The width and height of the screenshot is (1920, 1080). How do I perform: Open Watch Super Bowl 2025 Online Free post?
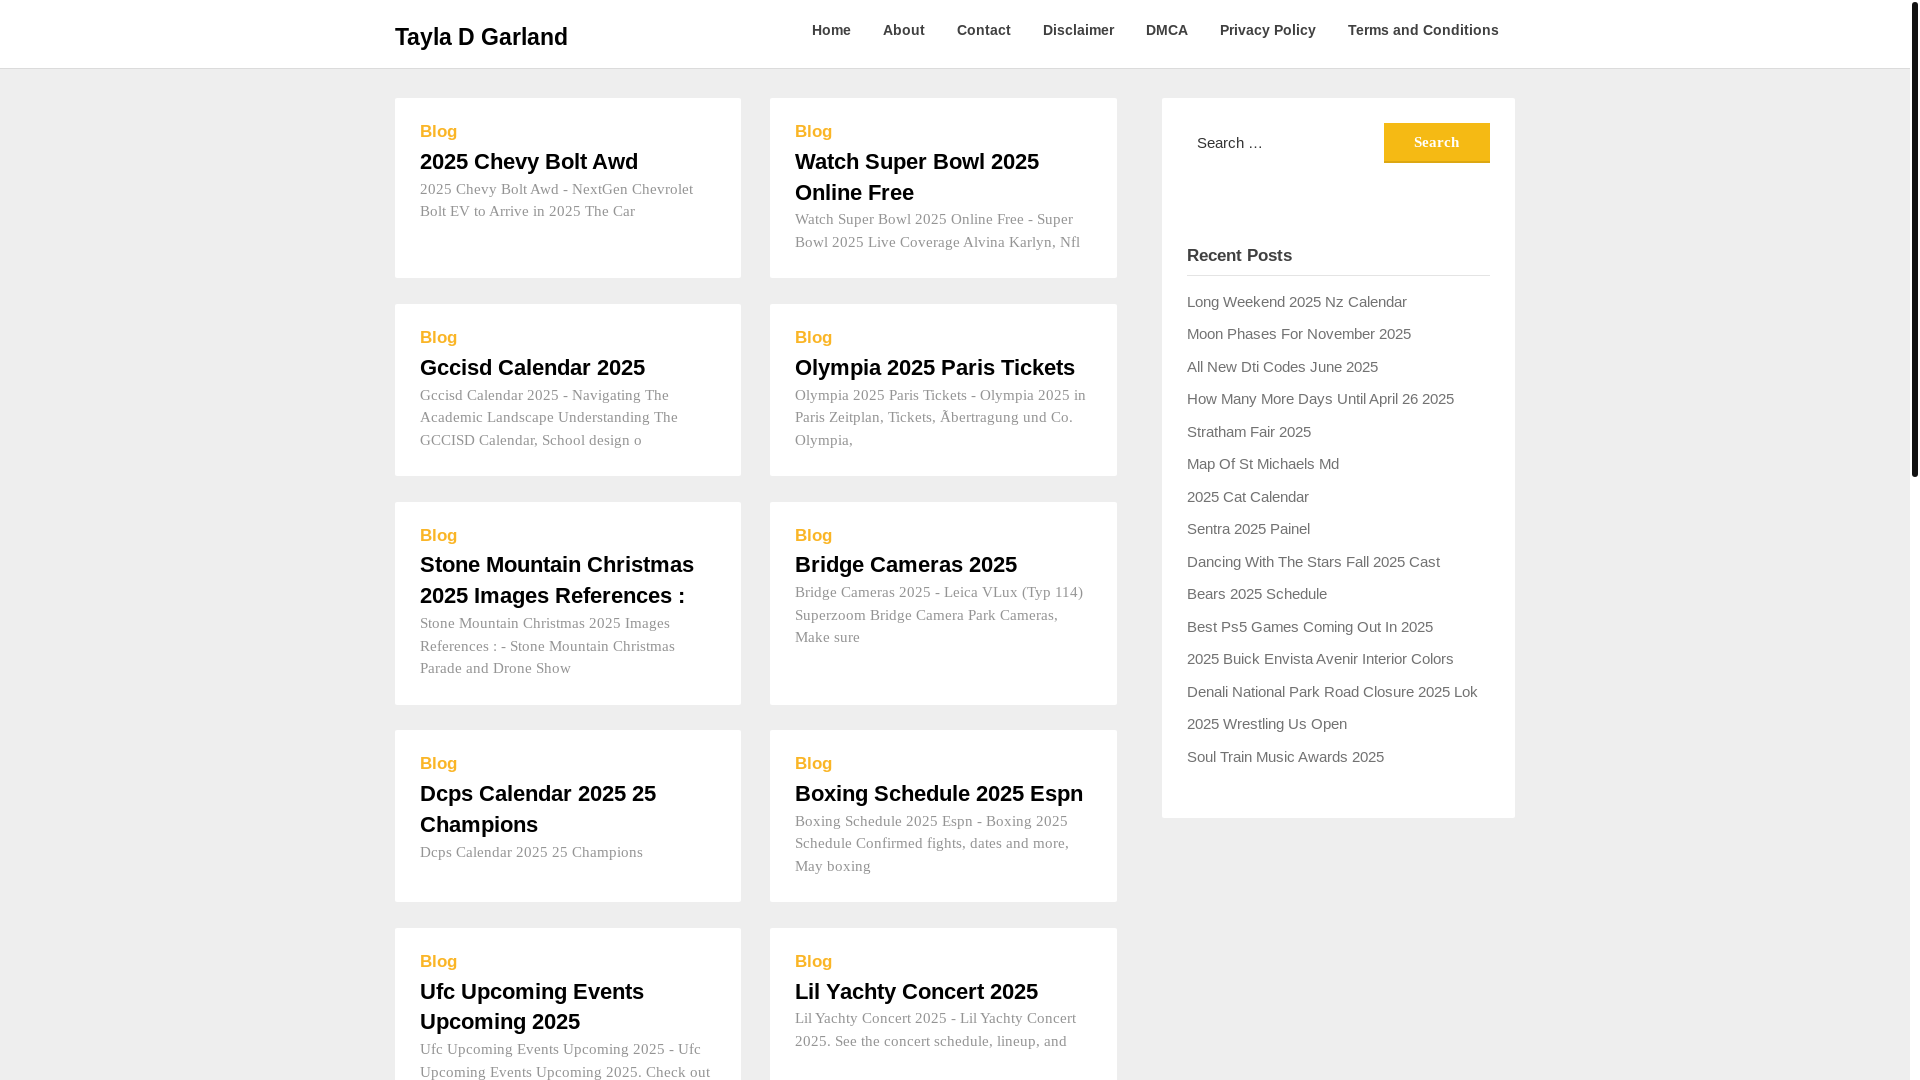point(917,177)
